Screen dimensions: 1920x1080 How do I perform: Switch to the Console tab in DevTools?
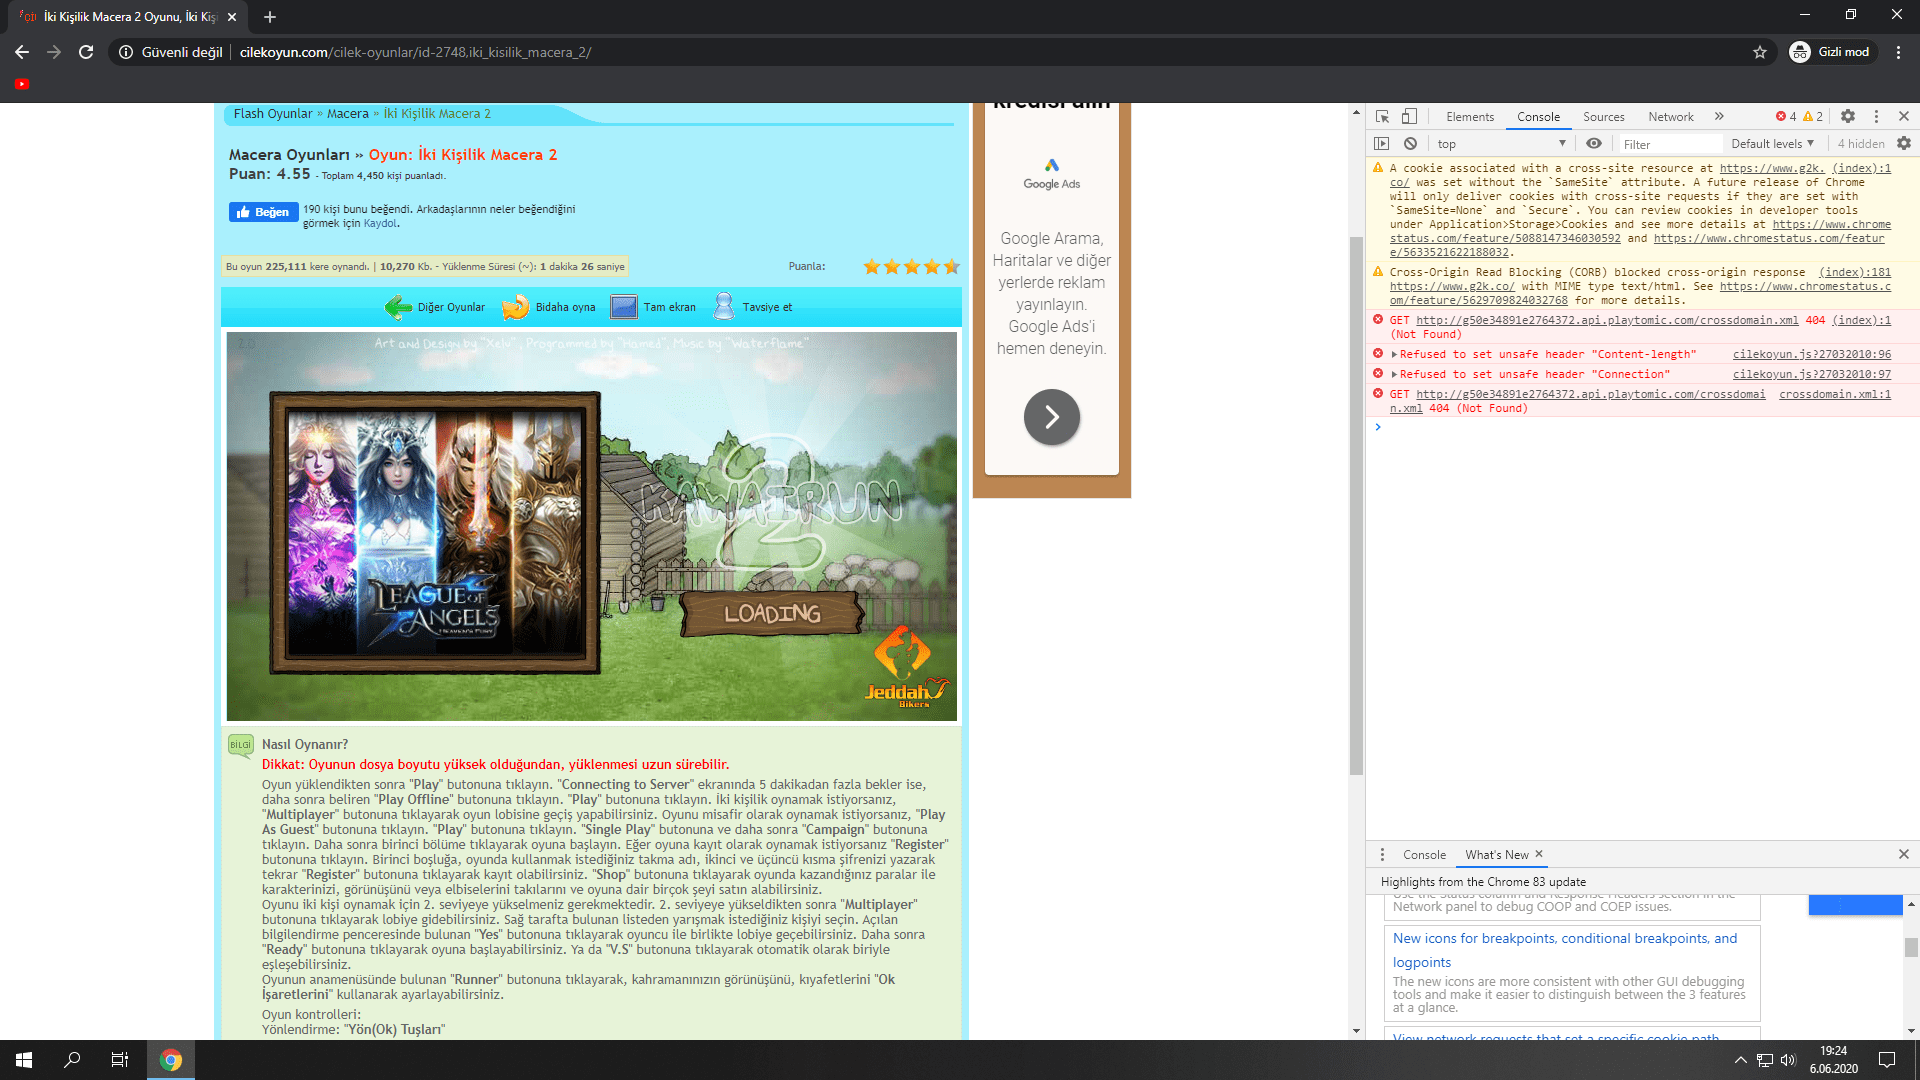click(x=1538, y=117)
